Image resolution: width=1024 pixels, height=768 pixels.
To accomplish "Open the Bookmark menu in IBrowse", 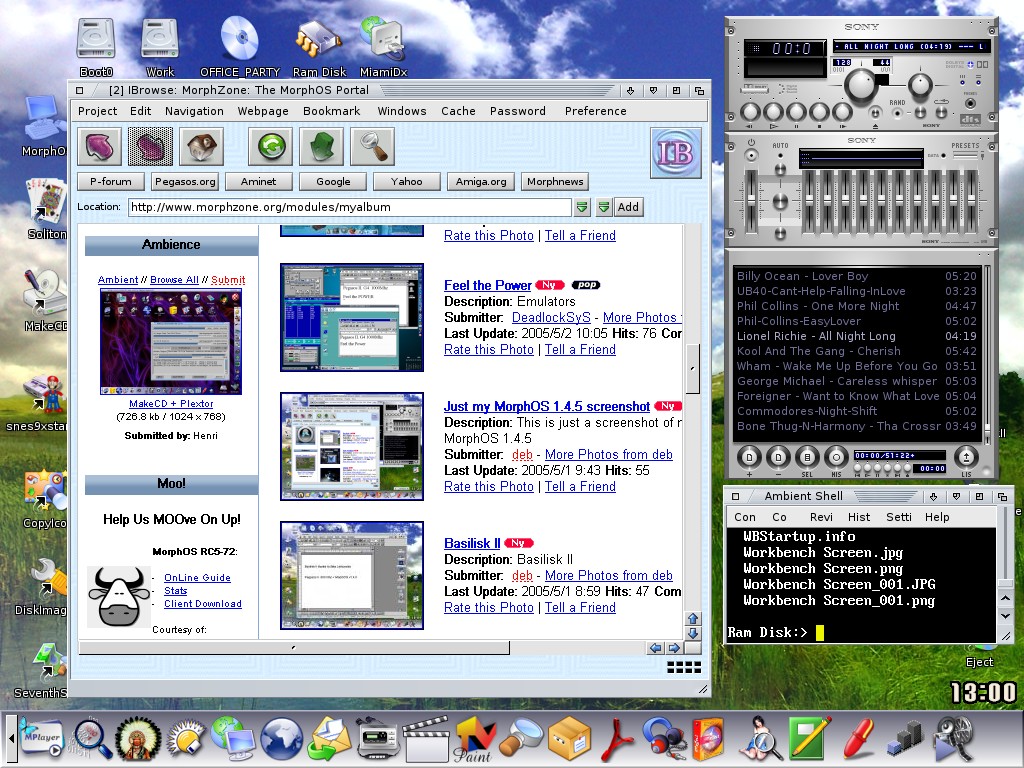I will [331, 111].
